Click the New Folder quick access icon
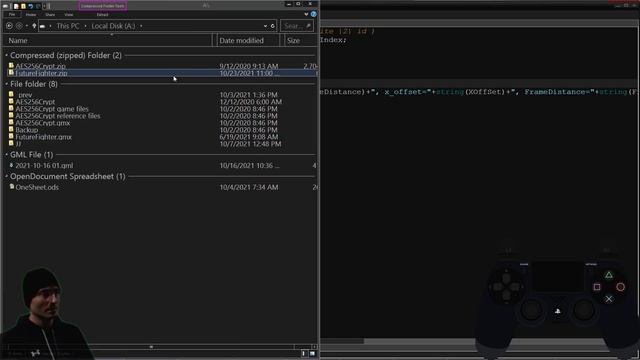640x360 pixels. coord(23,6)
